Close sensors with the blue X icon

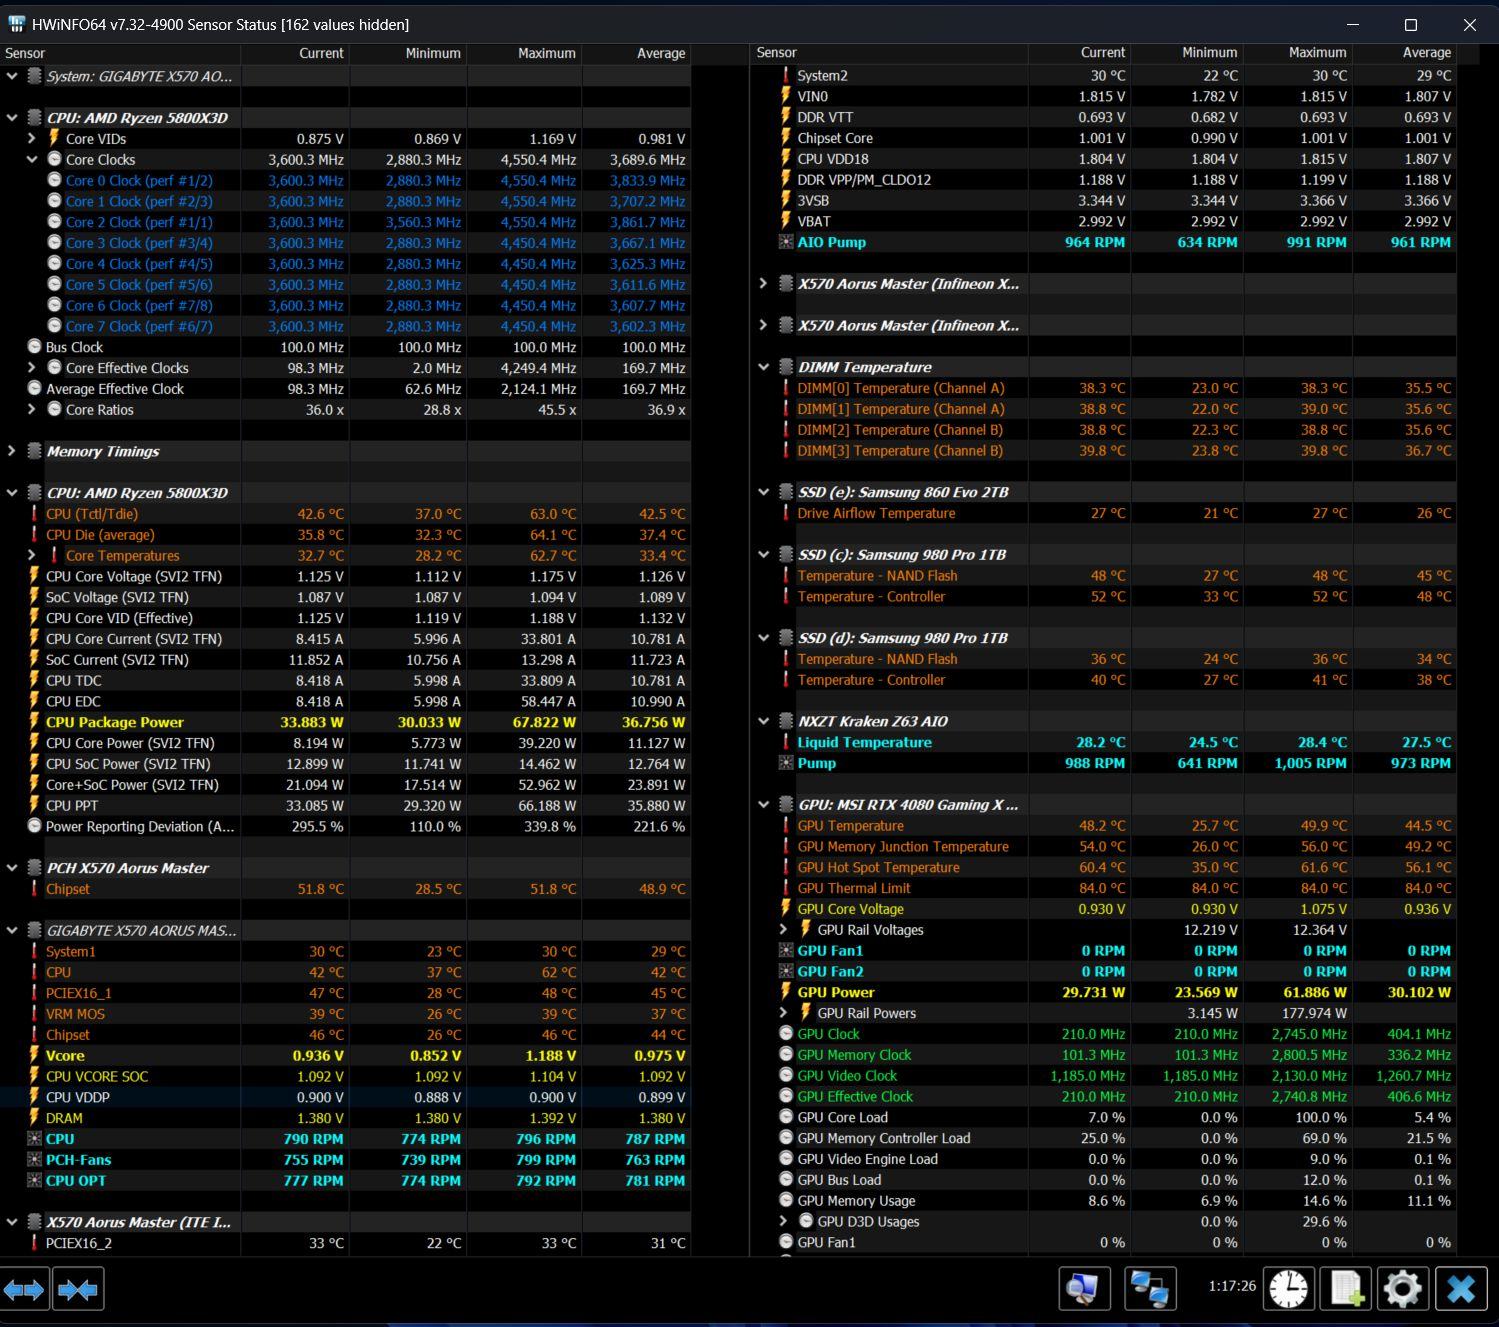point(1461,1288)
